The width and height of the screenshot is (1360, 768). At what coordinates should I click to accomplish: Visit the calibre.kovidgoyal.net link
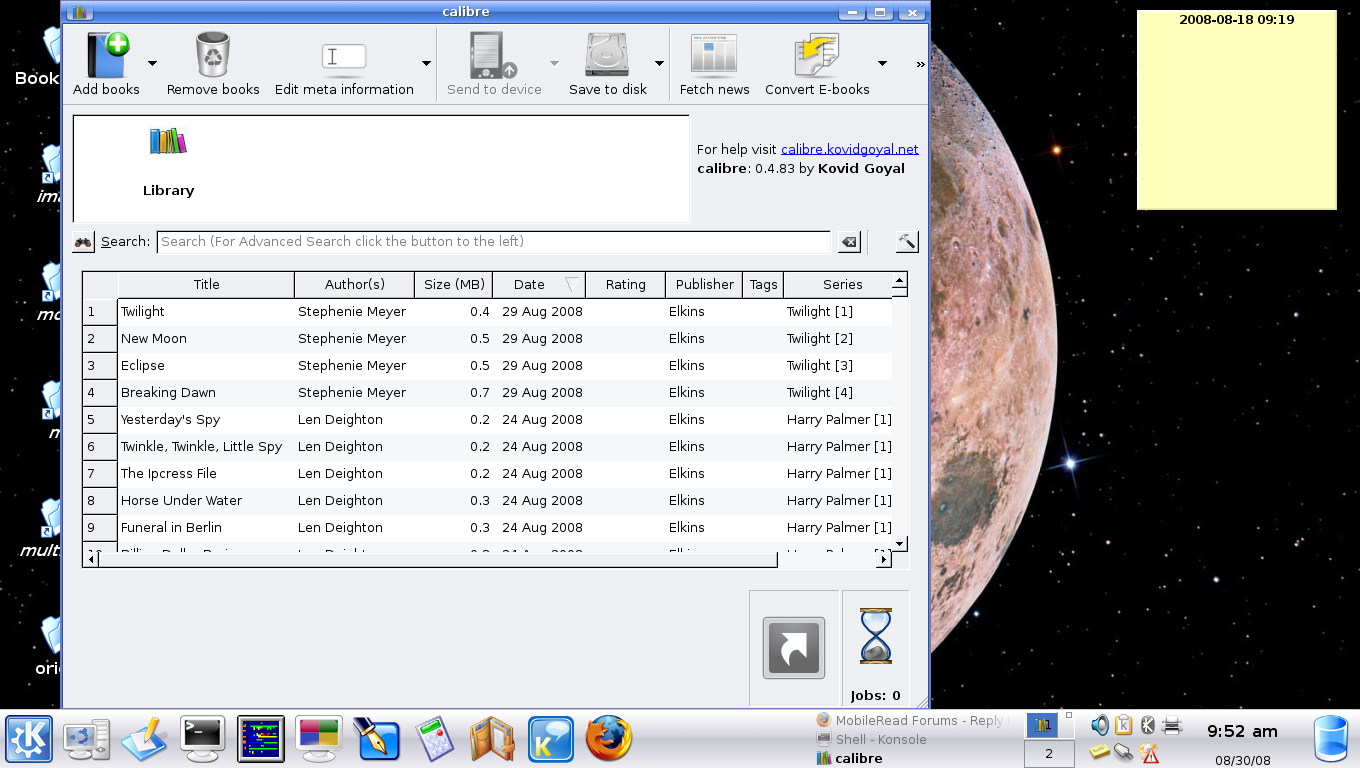[849, 149]
